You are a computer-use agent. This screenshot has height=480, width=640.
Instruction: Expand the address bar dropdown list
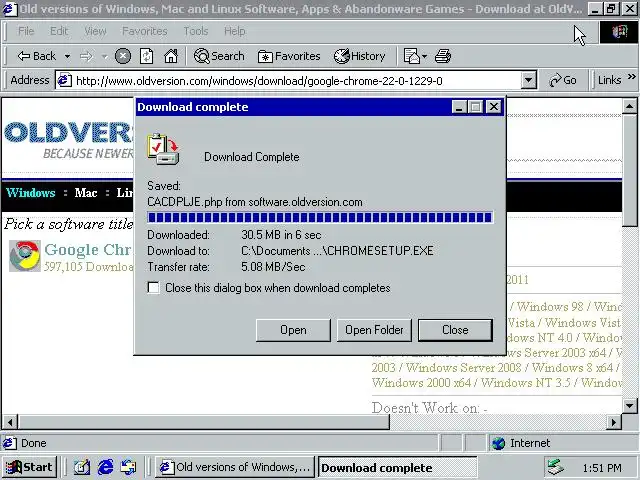(x=529, y=80)
